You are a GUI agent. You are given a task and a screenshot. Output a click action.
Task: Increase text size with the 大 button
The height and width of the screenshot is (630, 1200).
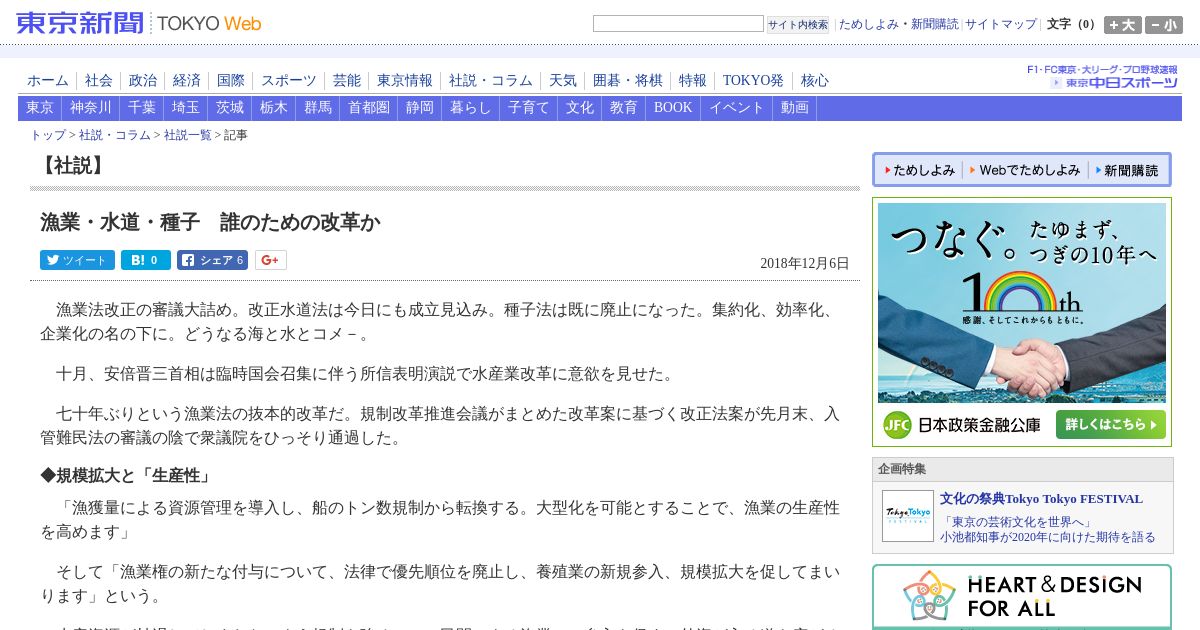(1122, 25)
